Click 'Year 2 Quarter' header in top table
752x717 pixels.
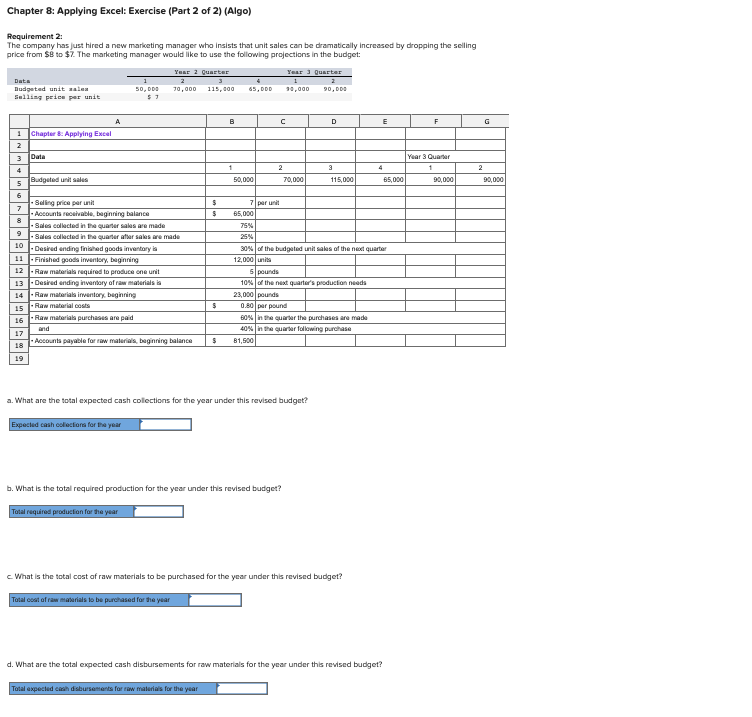201,72
